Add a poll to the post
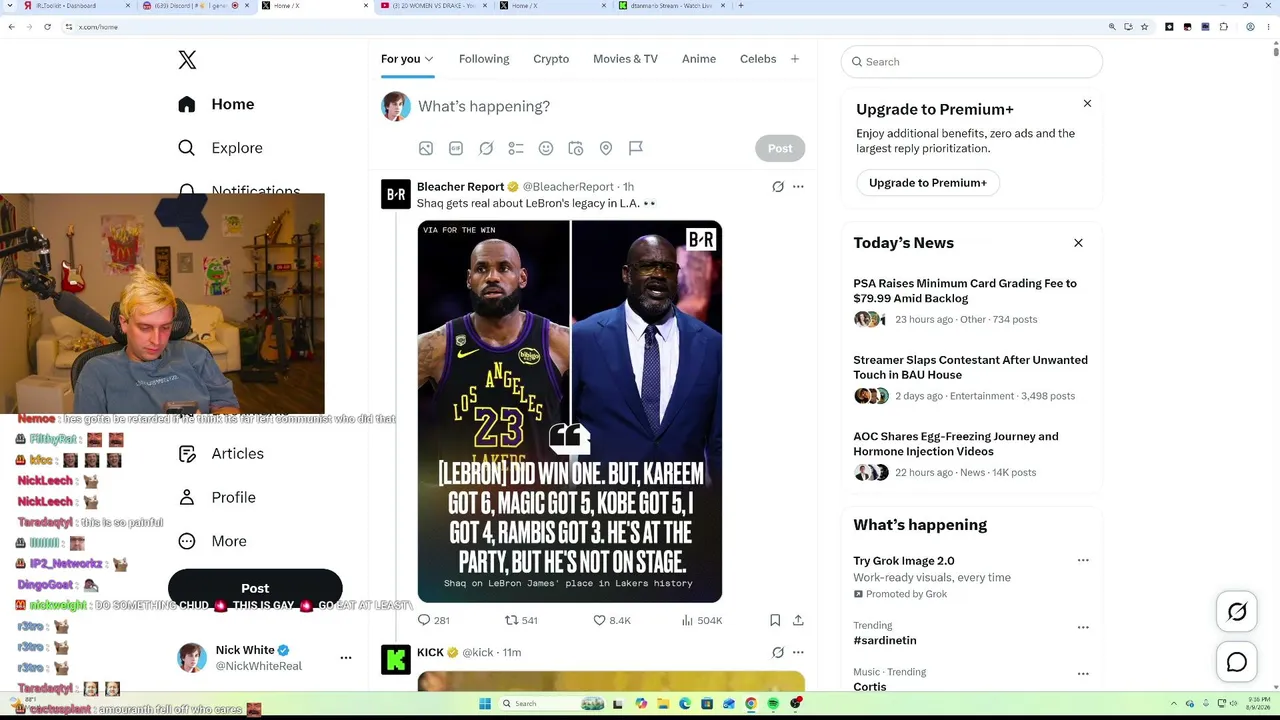The width and height of the screenshot is (1280, 720). point(516,148)
